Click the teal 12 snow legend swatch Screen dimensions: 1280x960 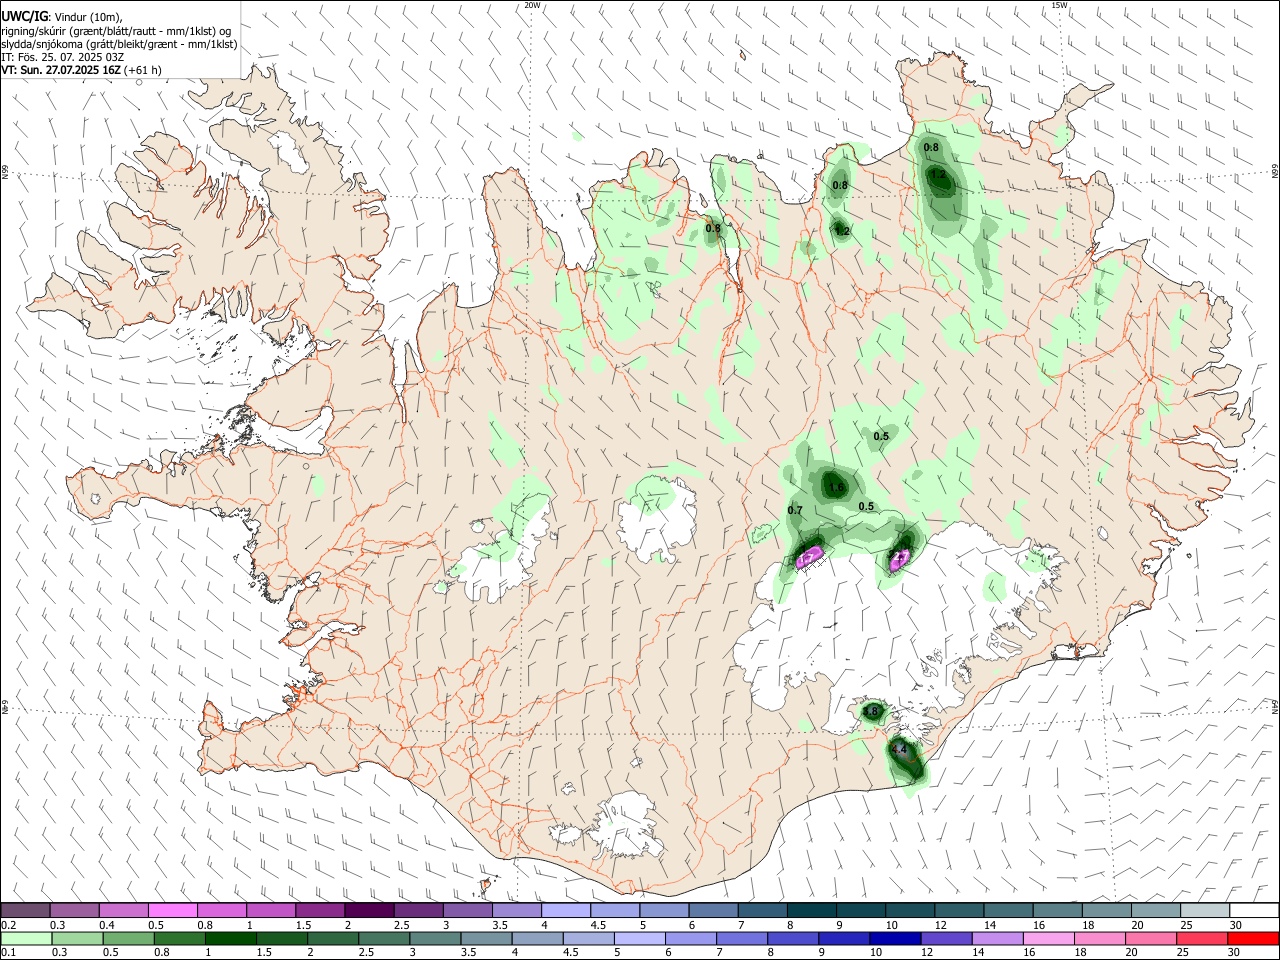pos(959,910)
